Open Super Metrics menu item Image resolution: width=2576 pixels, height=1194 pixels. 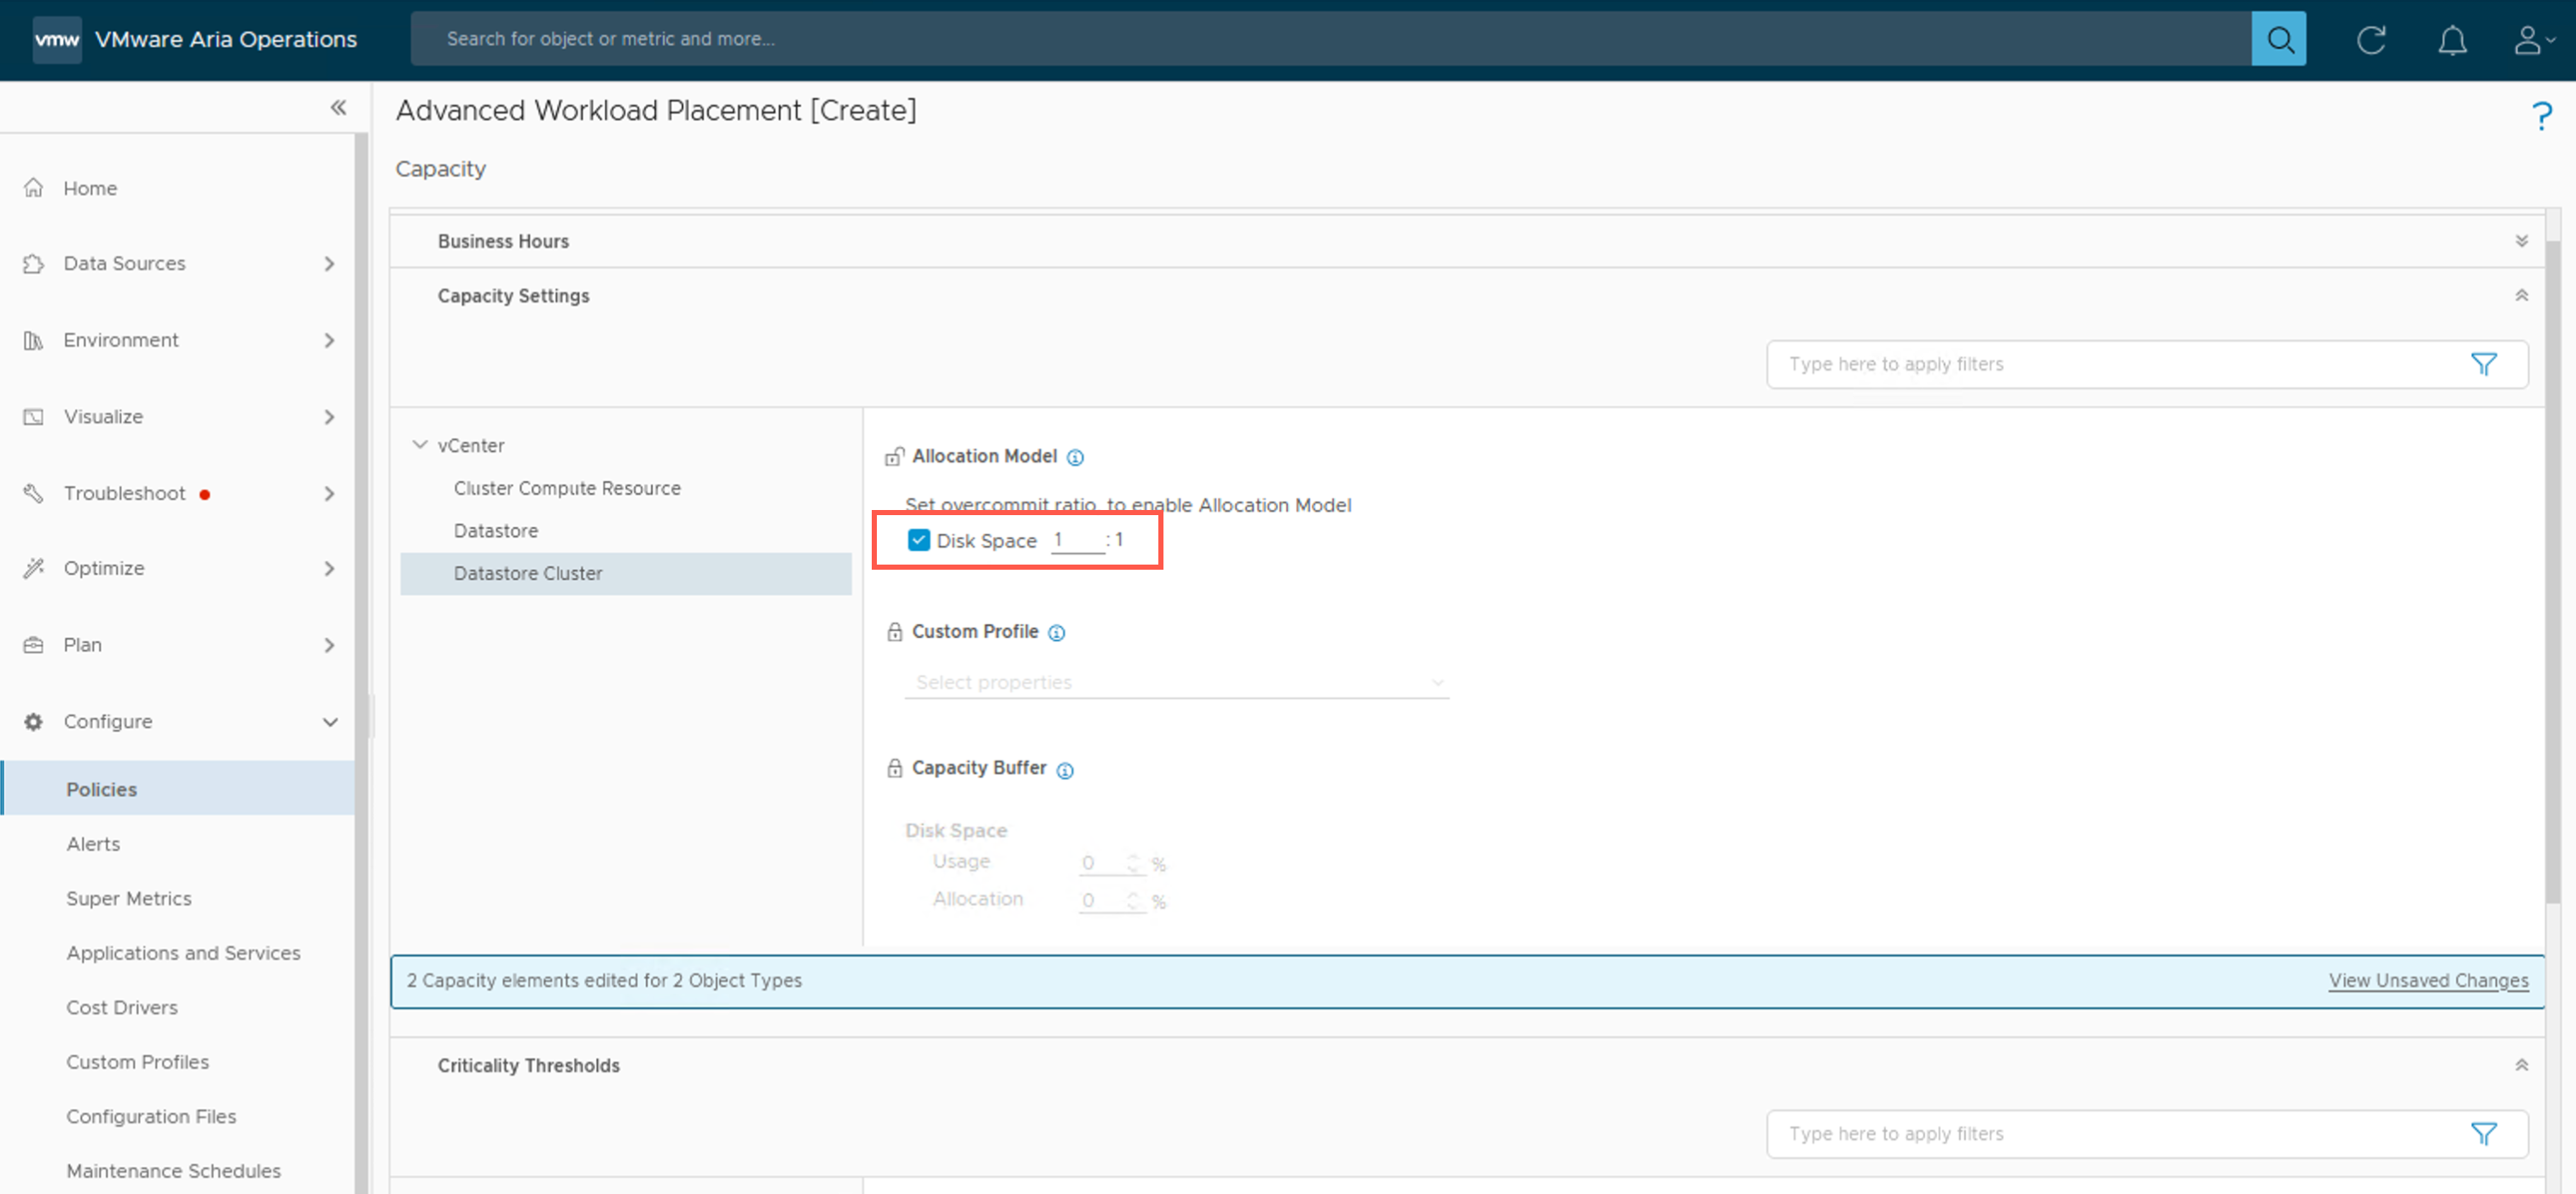point(129,898)
